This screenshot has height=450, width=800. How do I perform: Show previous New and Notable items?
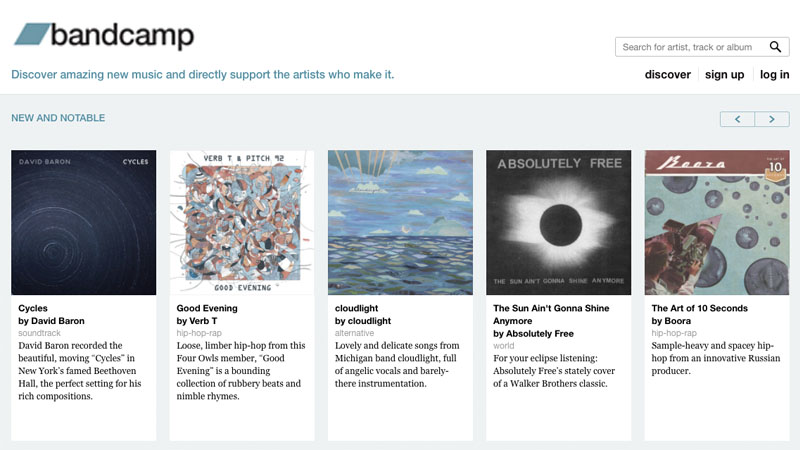(737, 119)
